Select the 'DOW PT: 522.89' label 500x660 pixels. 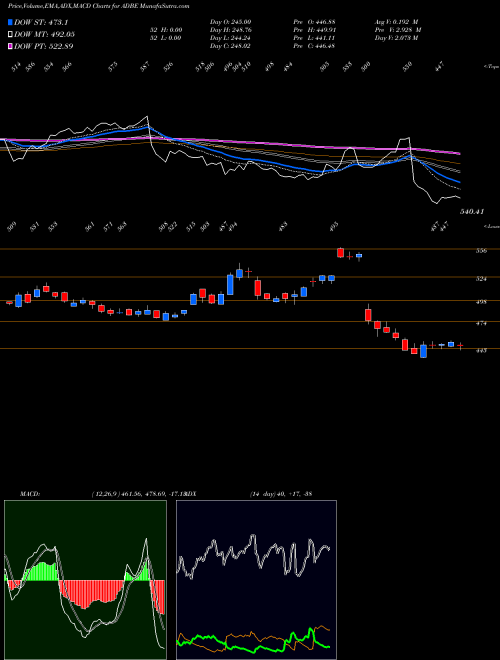[44, 46]
